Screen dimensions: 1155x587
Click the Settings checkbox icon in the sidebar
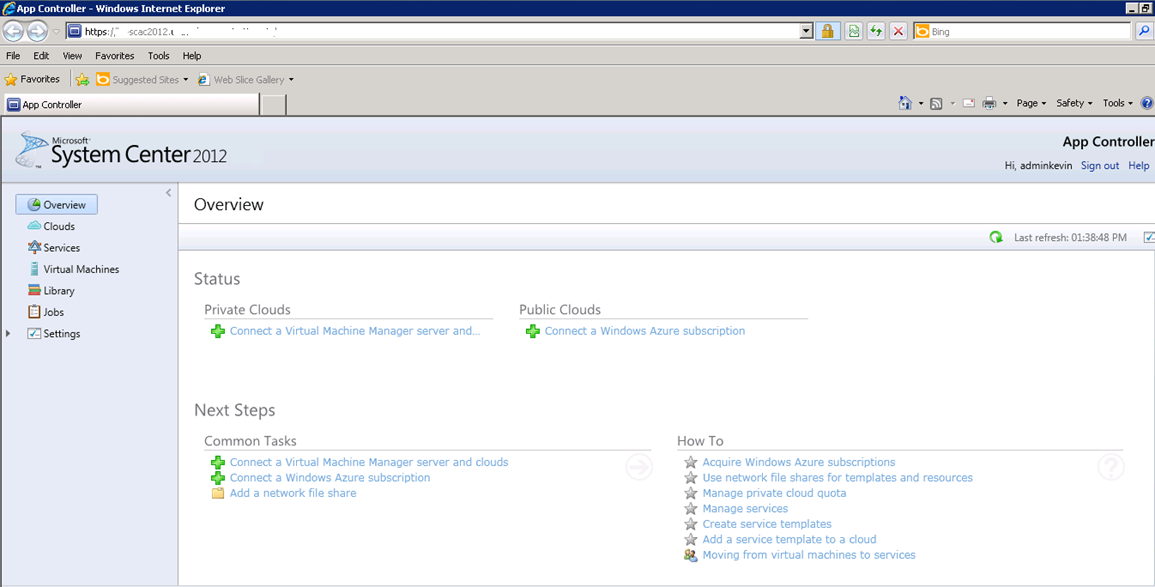point(34,333)
